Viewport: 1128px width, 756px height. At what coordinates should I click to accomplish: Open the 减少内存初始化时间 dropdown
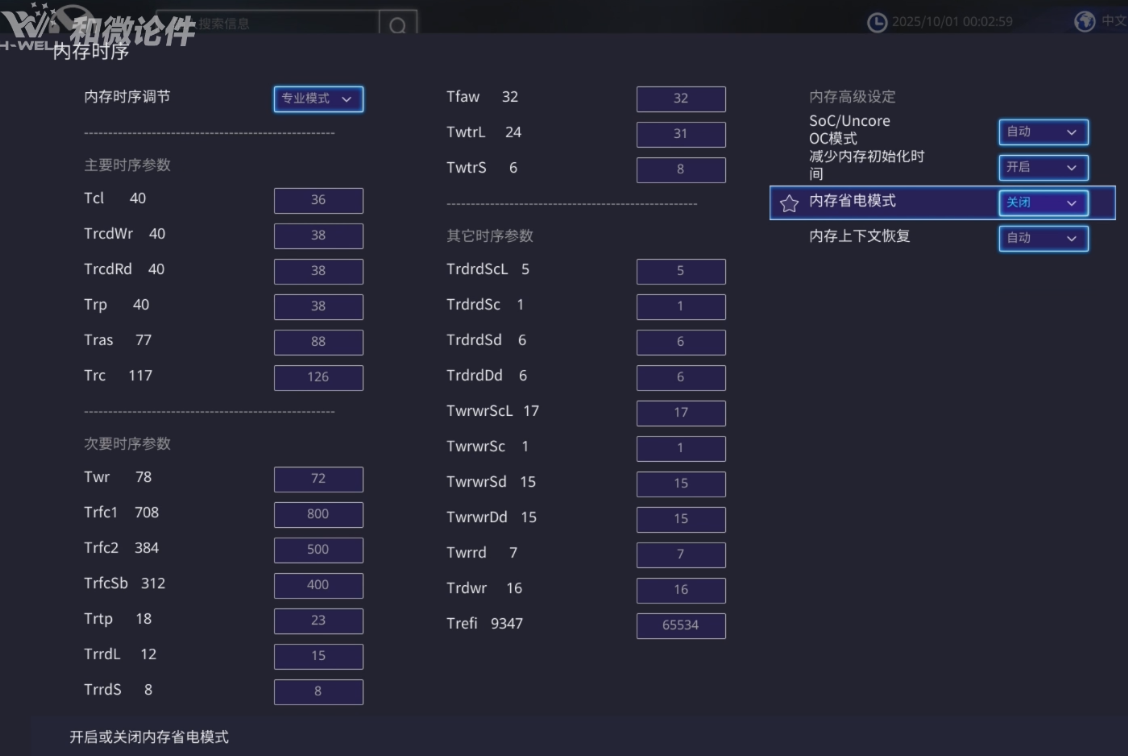click(1043, 168)
